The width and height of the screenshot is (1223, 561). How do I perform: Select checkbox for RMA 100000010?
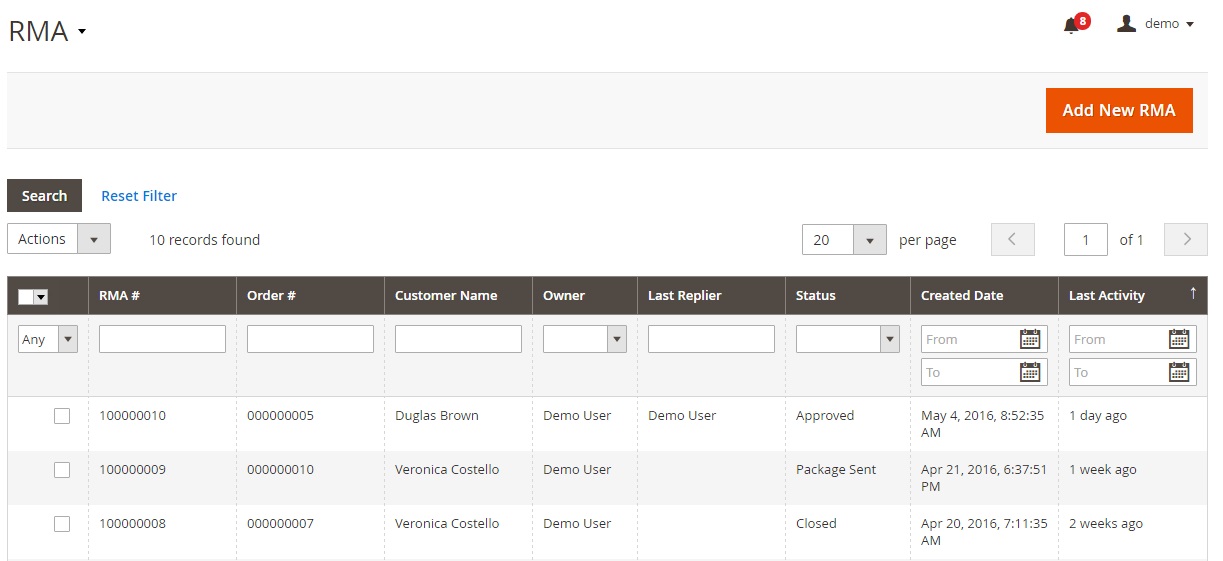point(62,416)
